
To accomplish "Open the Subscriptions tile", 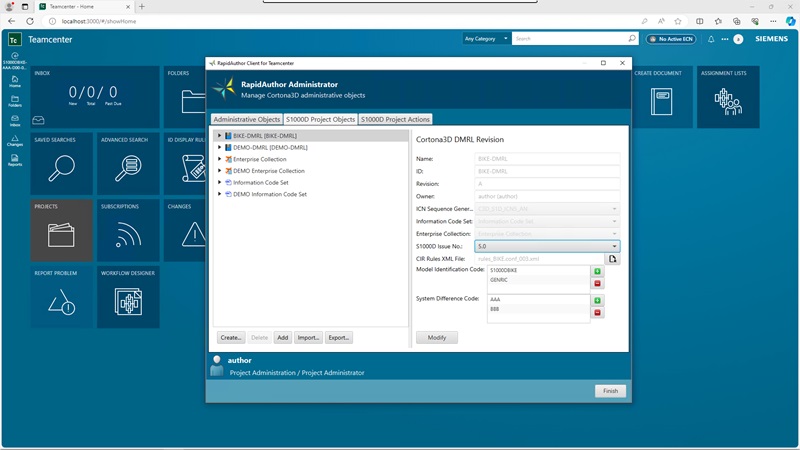I will coord(128,230).
